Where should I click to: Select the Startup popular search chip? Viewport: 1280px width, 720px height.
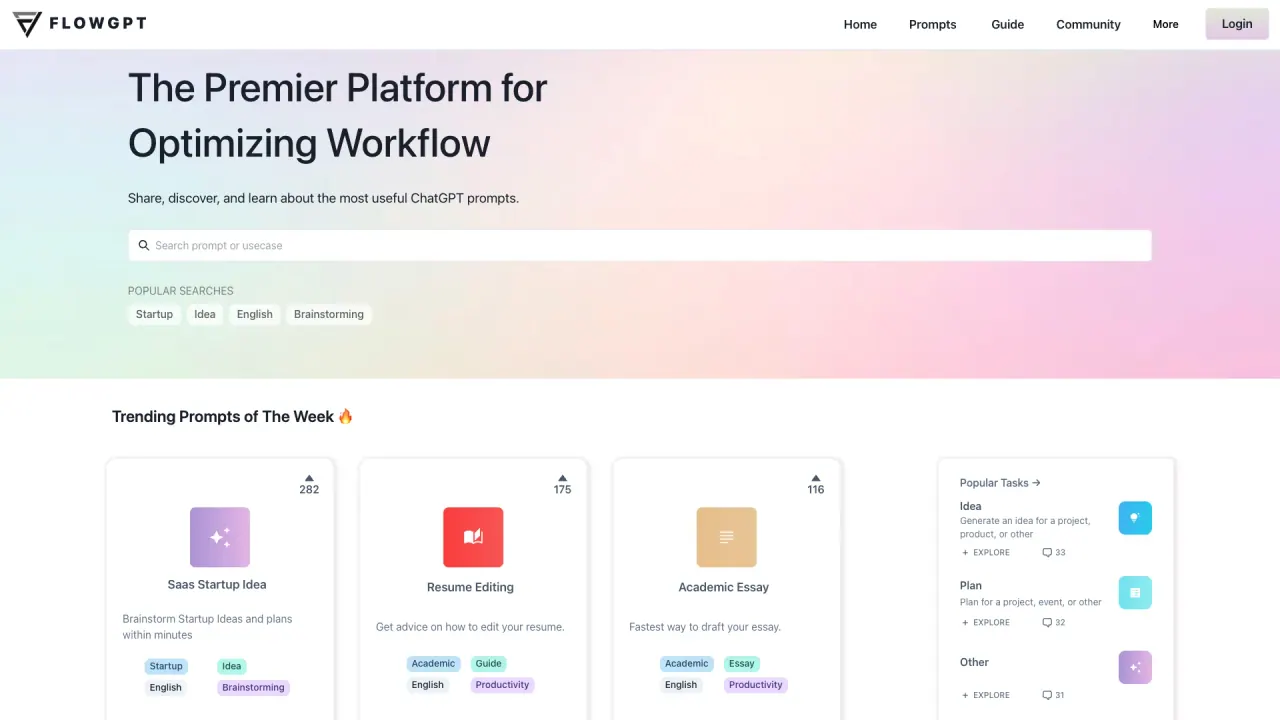tap(154, 314)
